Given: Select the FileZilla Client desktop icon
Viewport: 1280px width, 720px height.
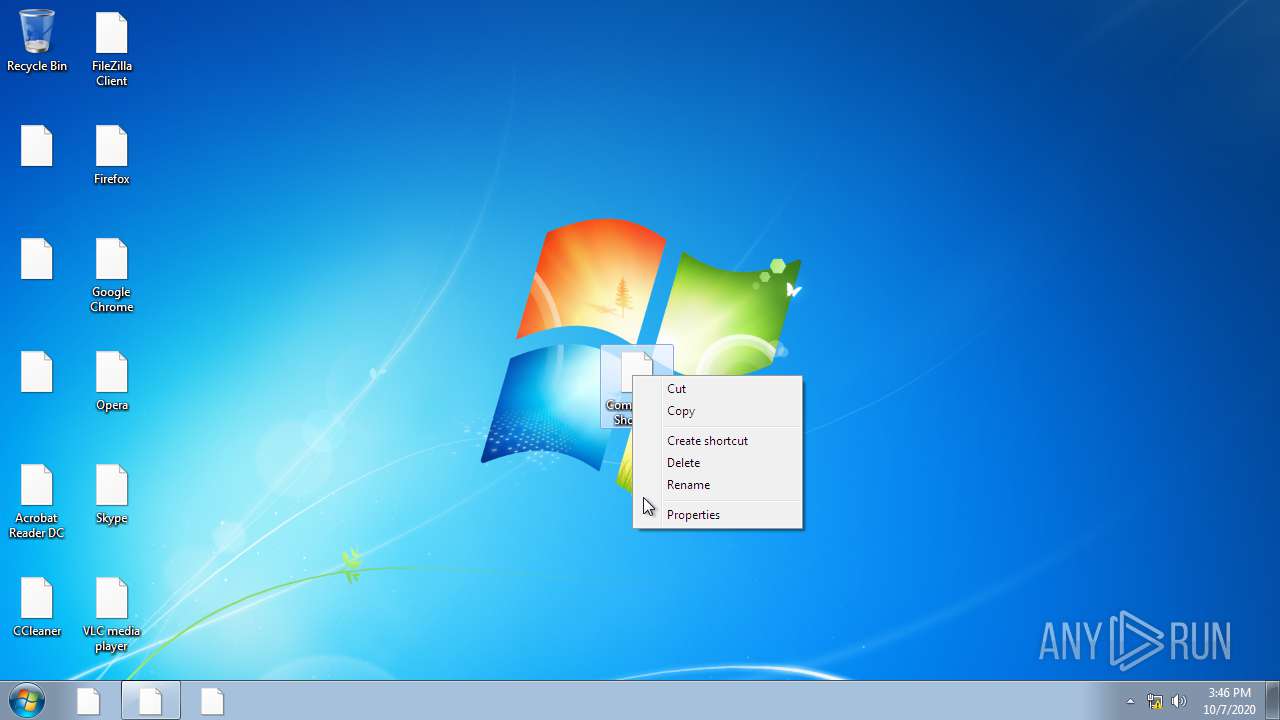Looking at the screenshot, I should pyautogui.click(x=112, y=49).
